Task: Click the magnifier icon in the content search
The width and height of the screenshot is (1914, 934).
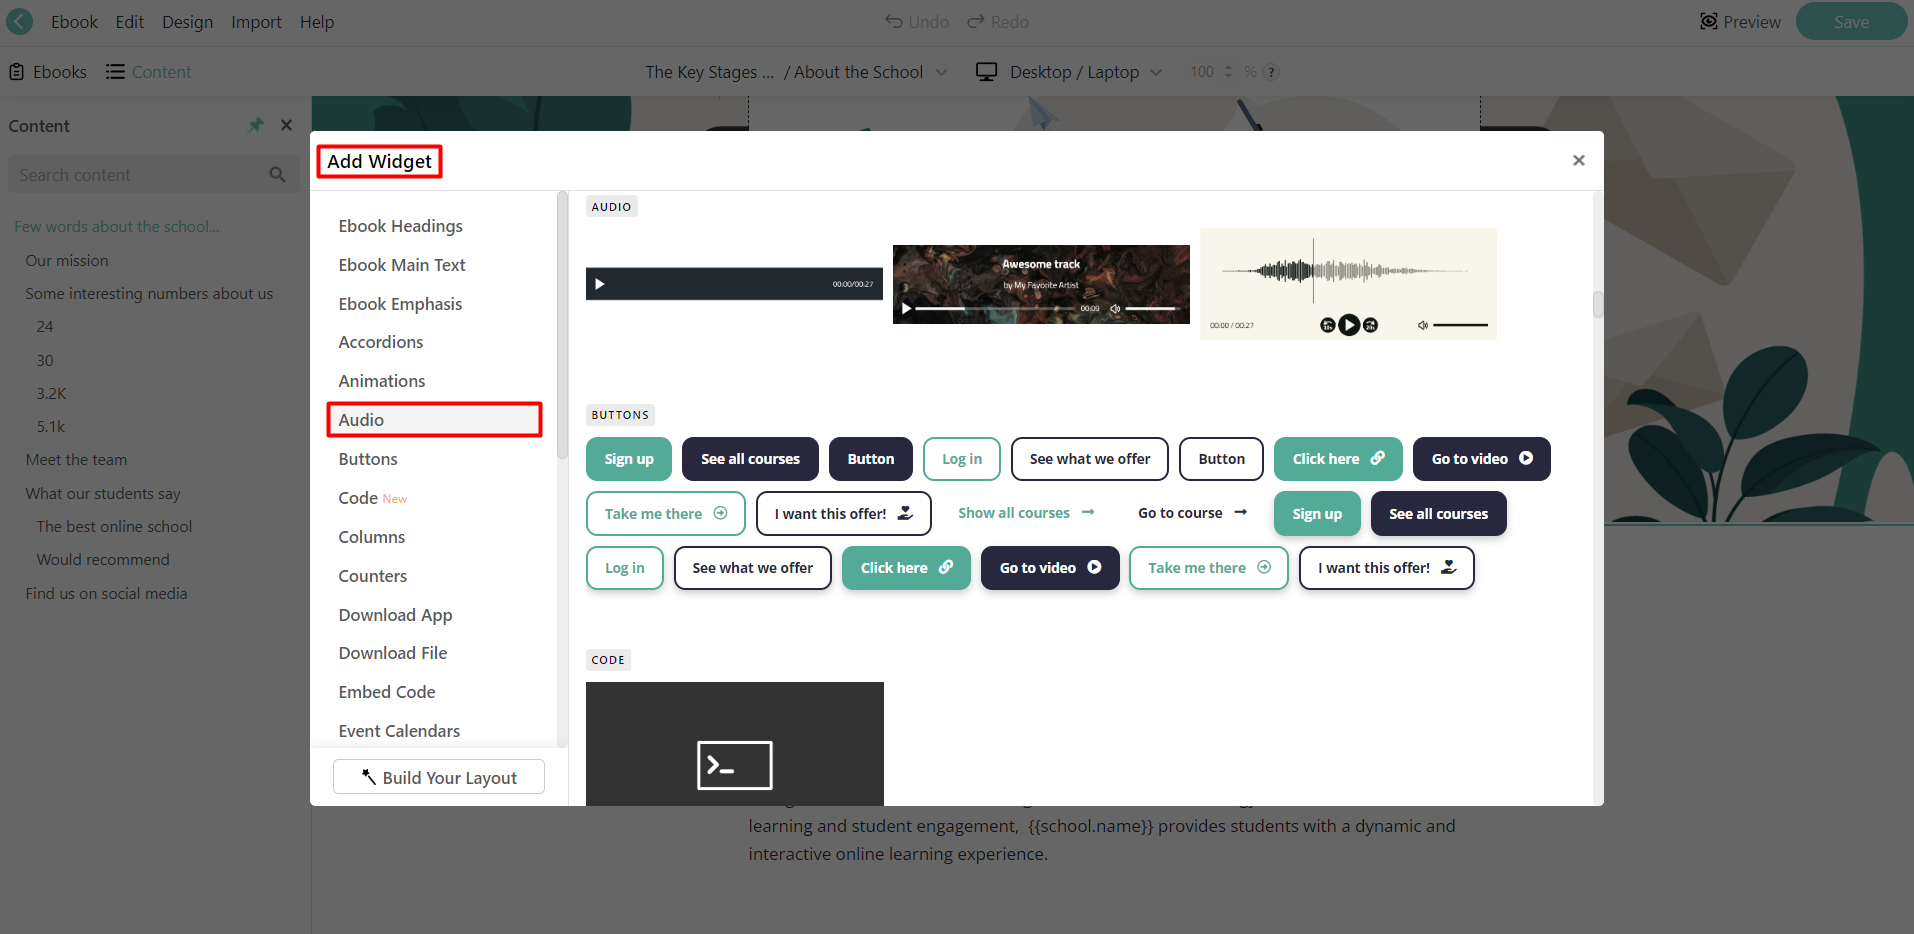Action: click(x=277, y=174)
